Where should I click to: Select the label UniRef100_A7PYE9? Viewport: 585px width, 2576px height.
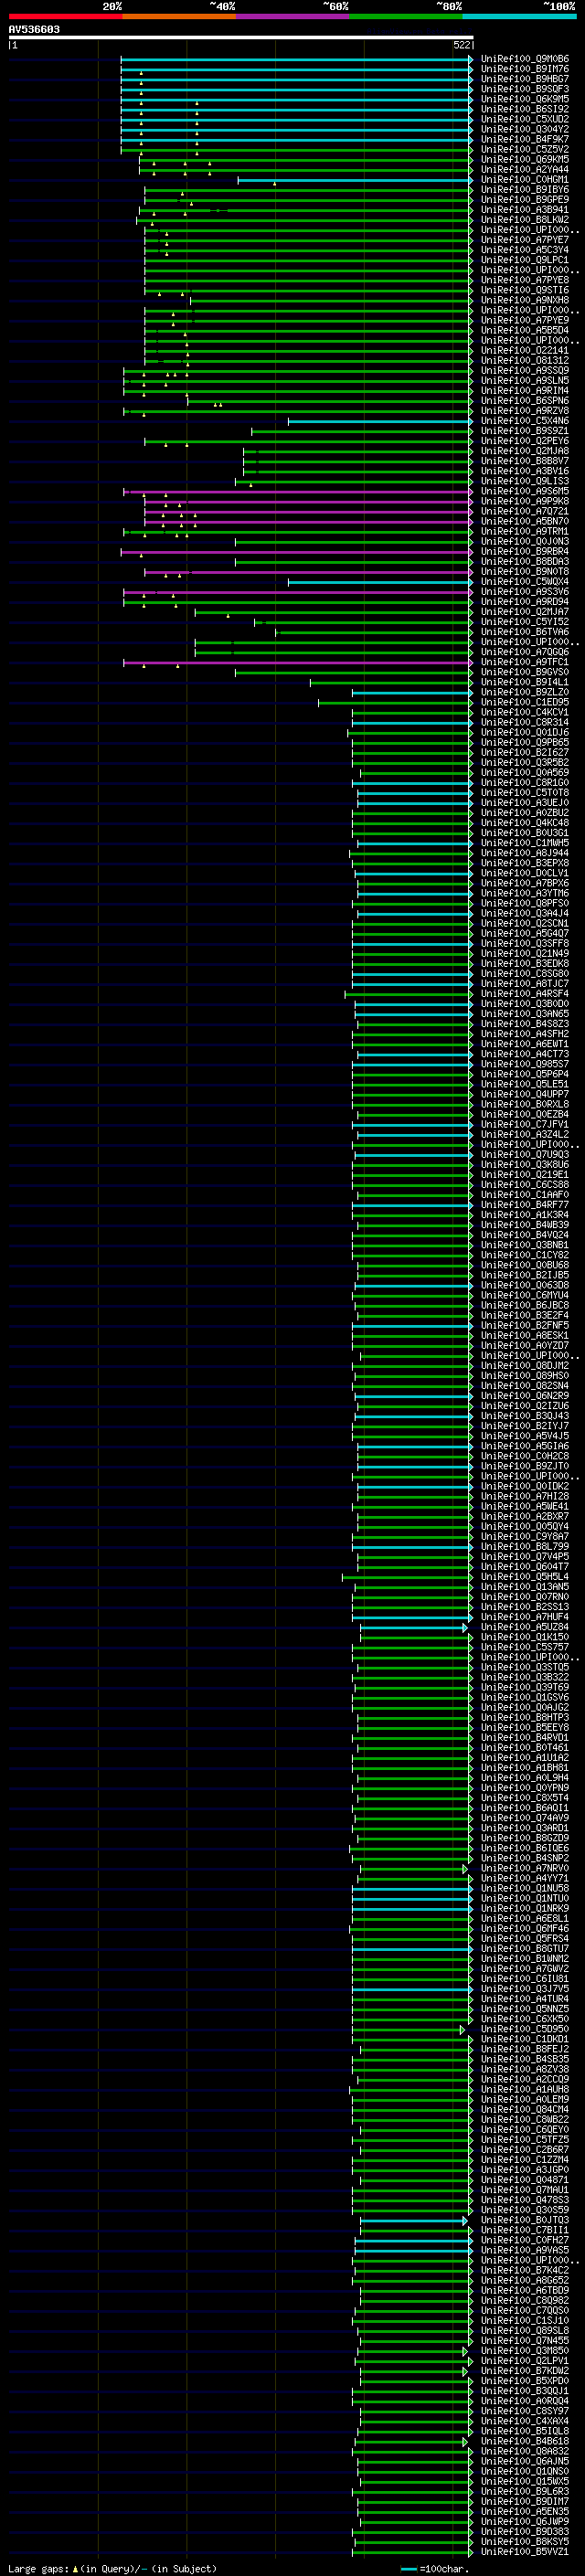point(525,320)
